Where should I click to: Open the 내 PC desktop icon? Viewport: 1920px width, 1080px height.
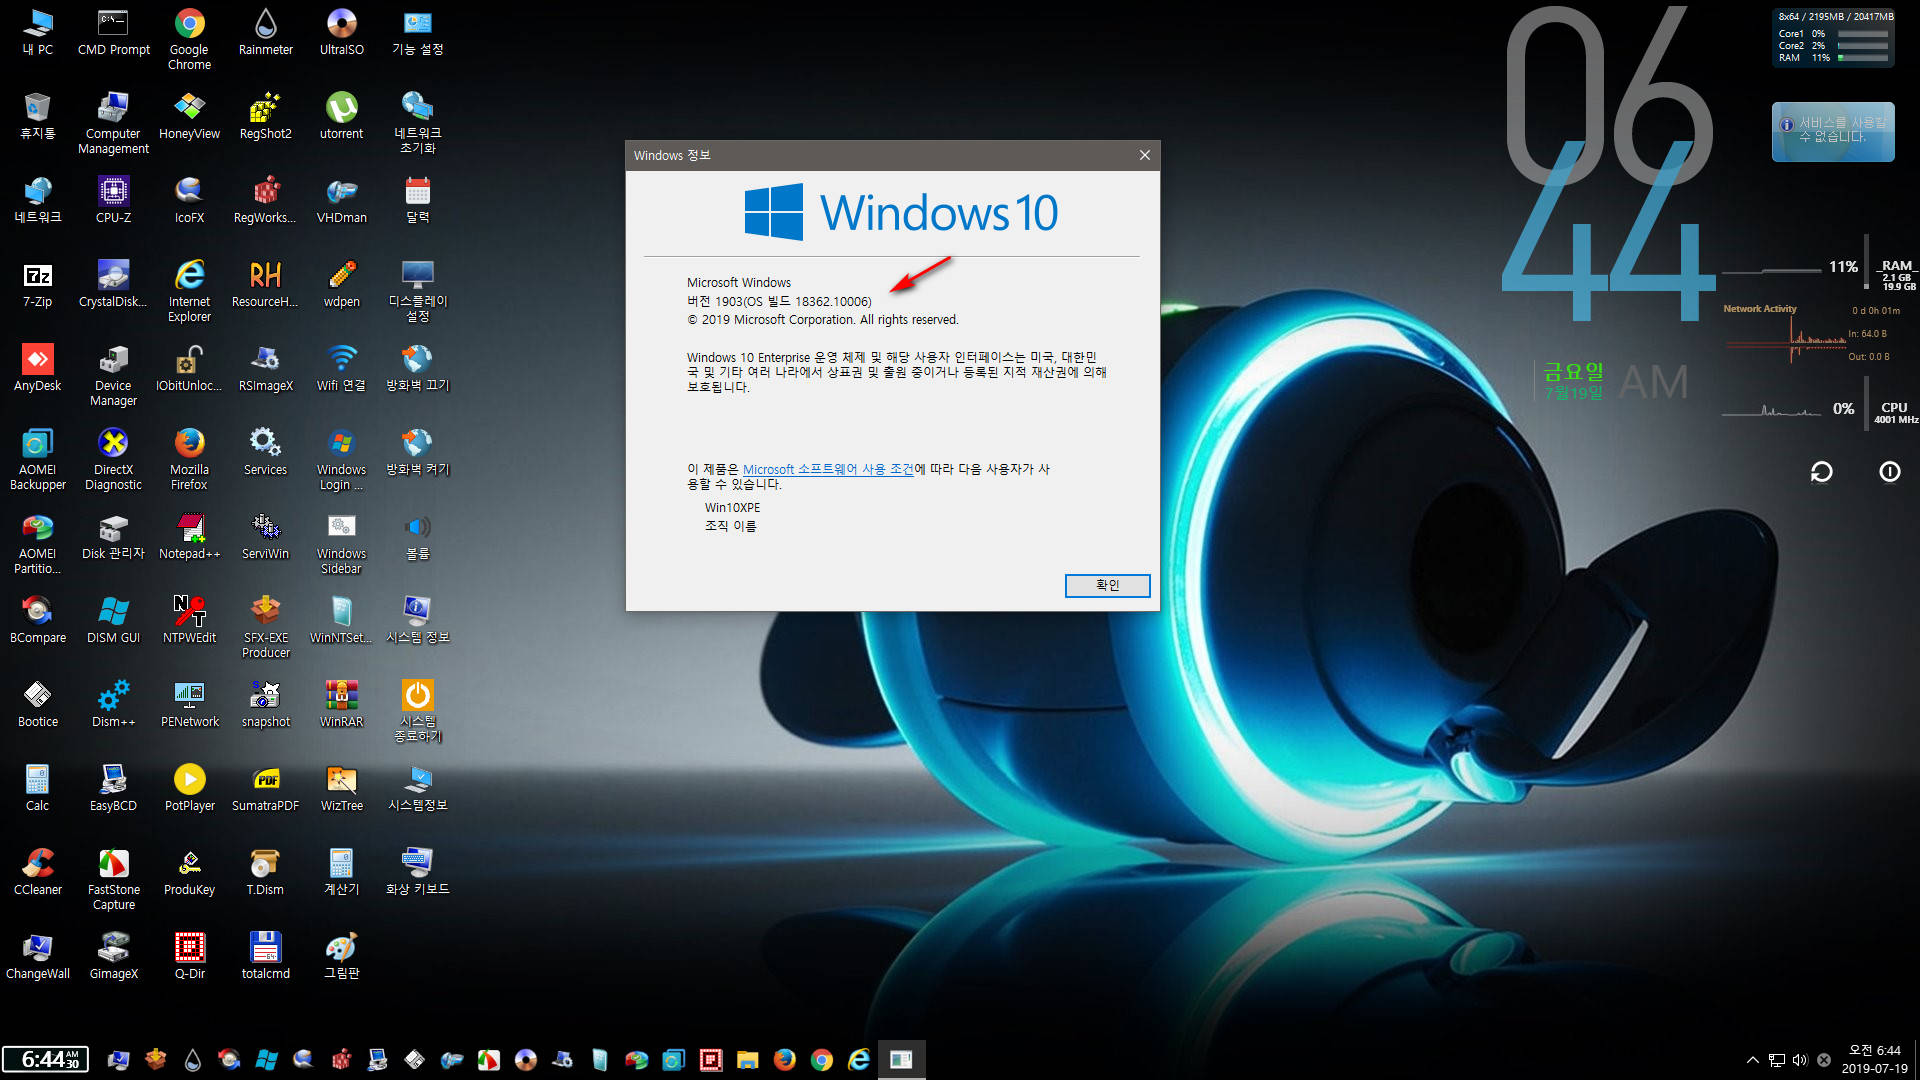click(x=38, y=32)
